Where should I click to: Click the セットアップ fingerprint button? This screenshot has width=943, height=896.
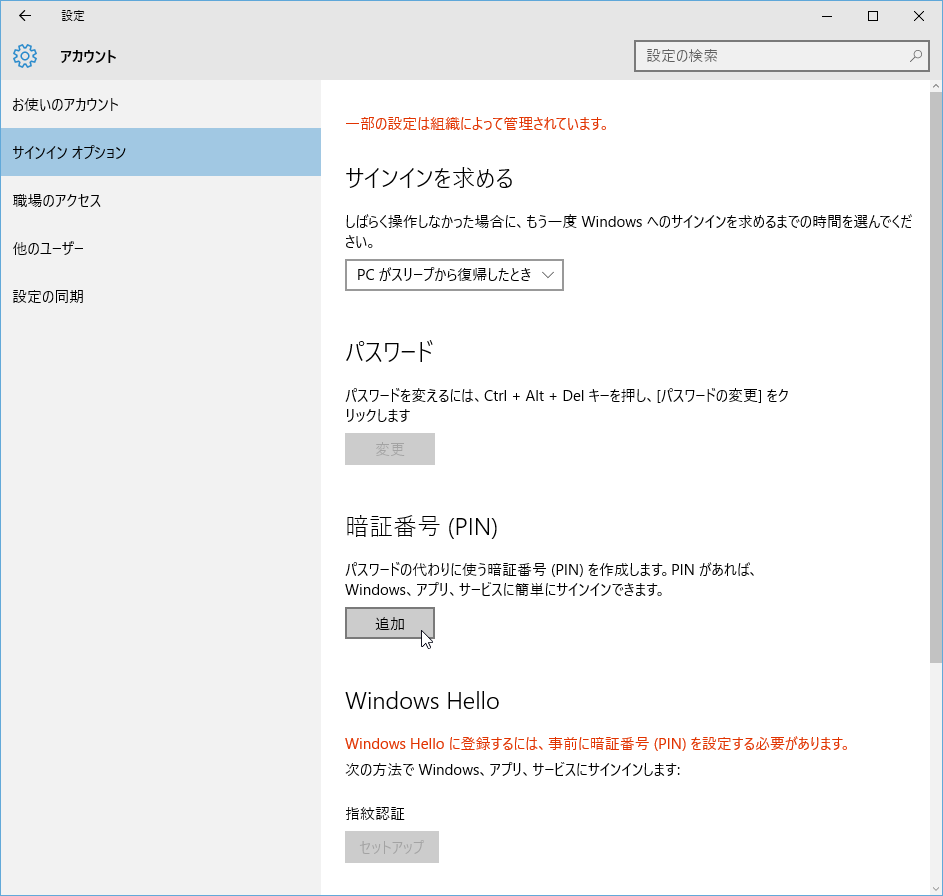coord(392,847)
